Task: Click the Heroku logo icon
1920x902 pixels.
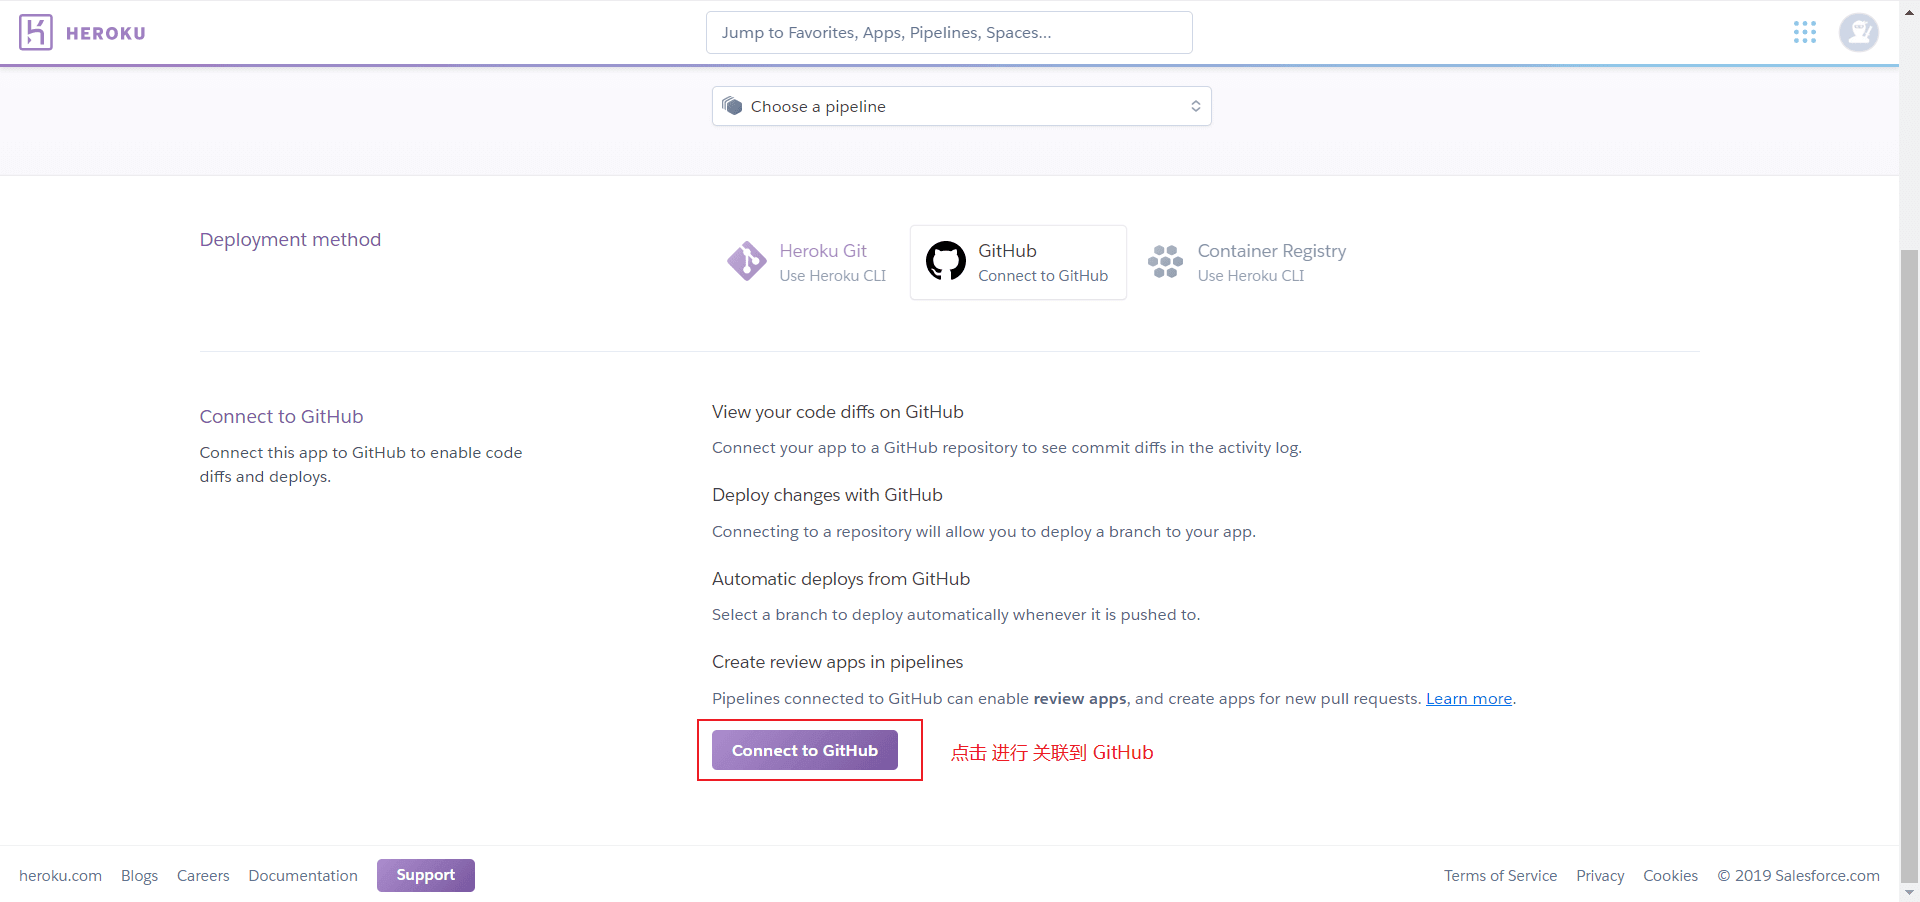Action: [x=35, y=33]
